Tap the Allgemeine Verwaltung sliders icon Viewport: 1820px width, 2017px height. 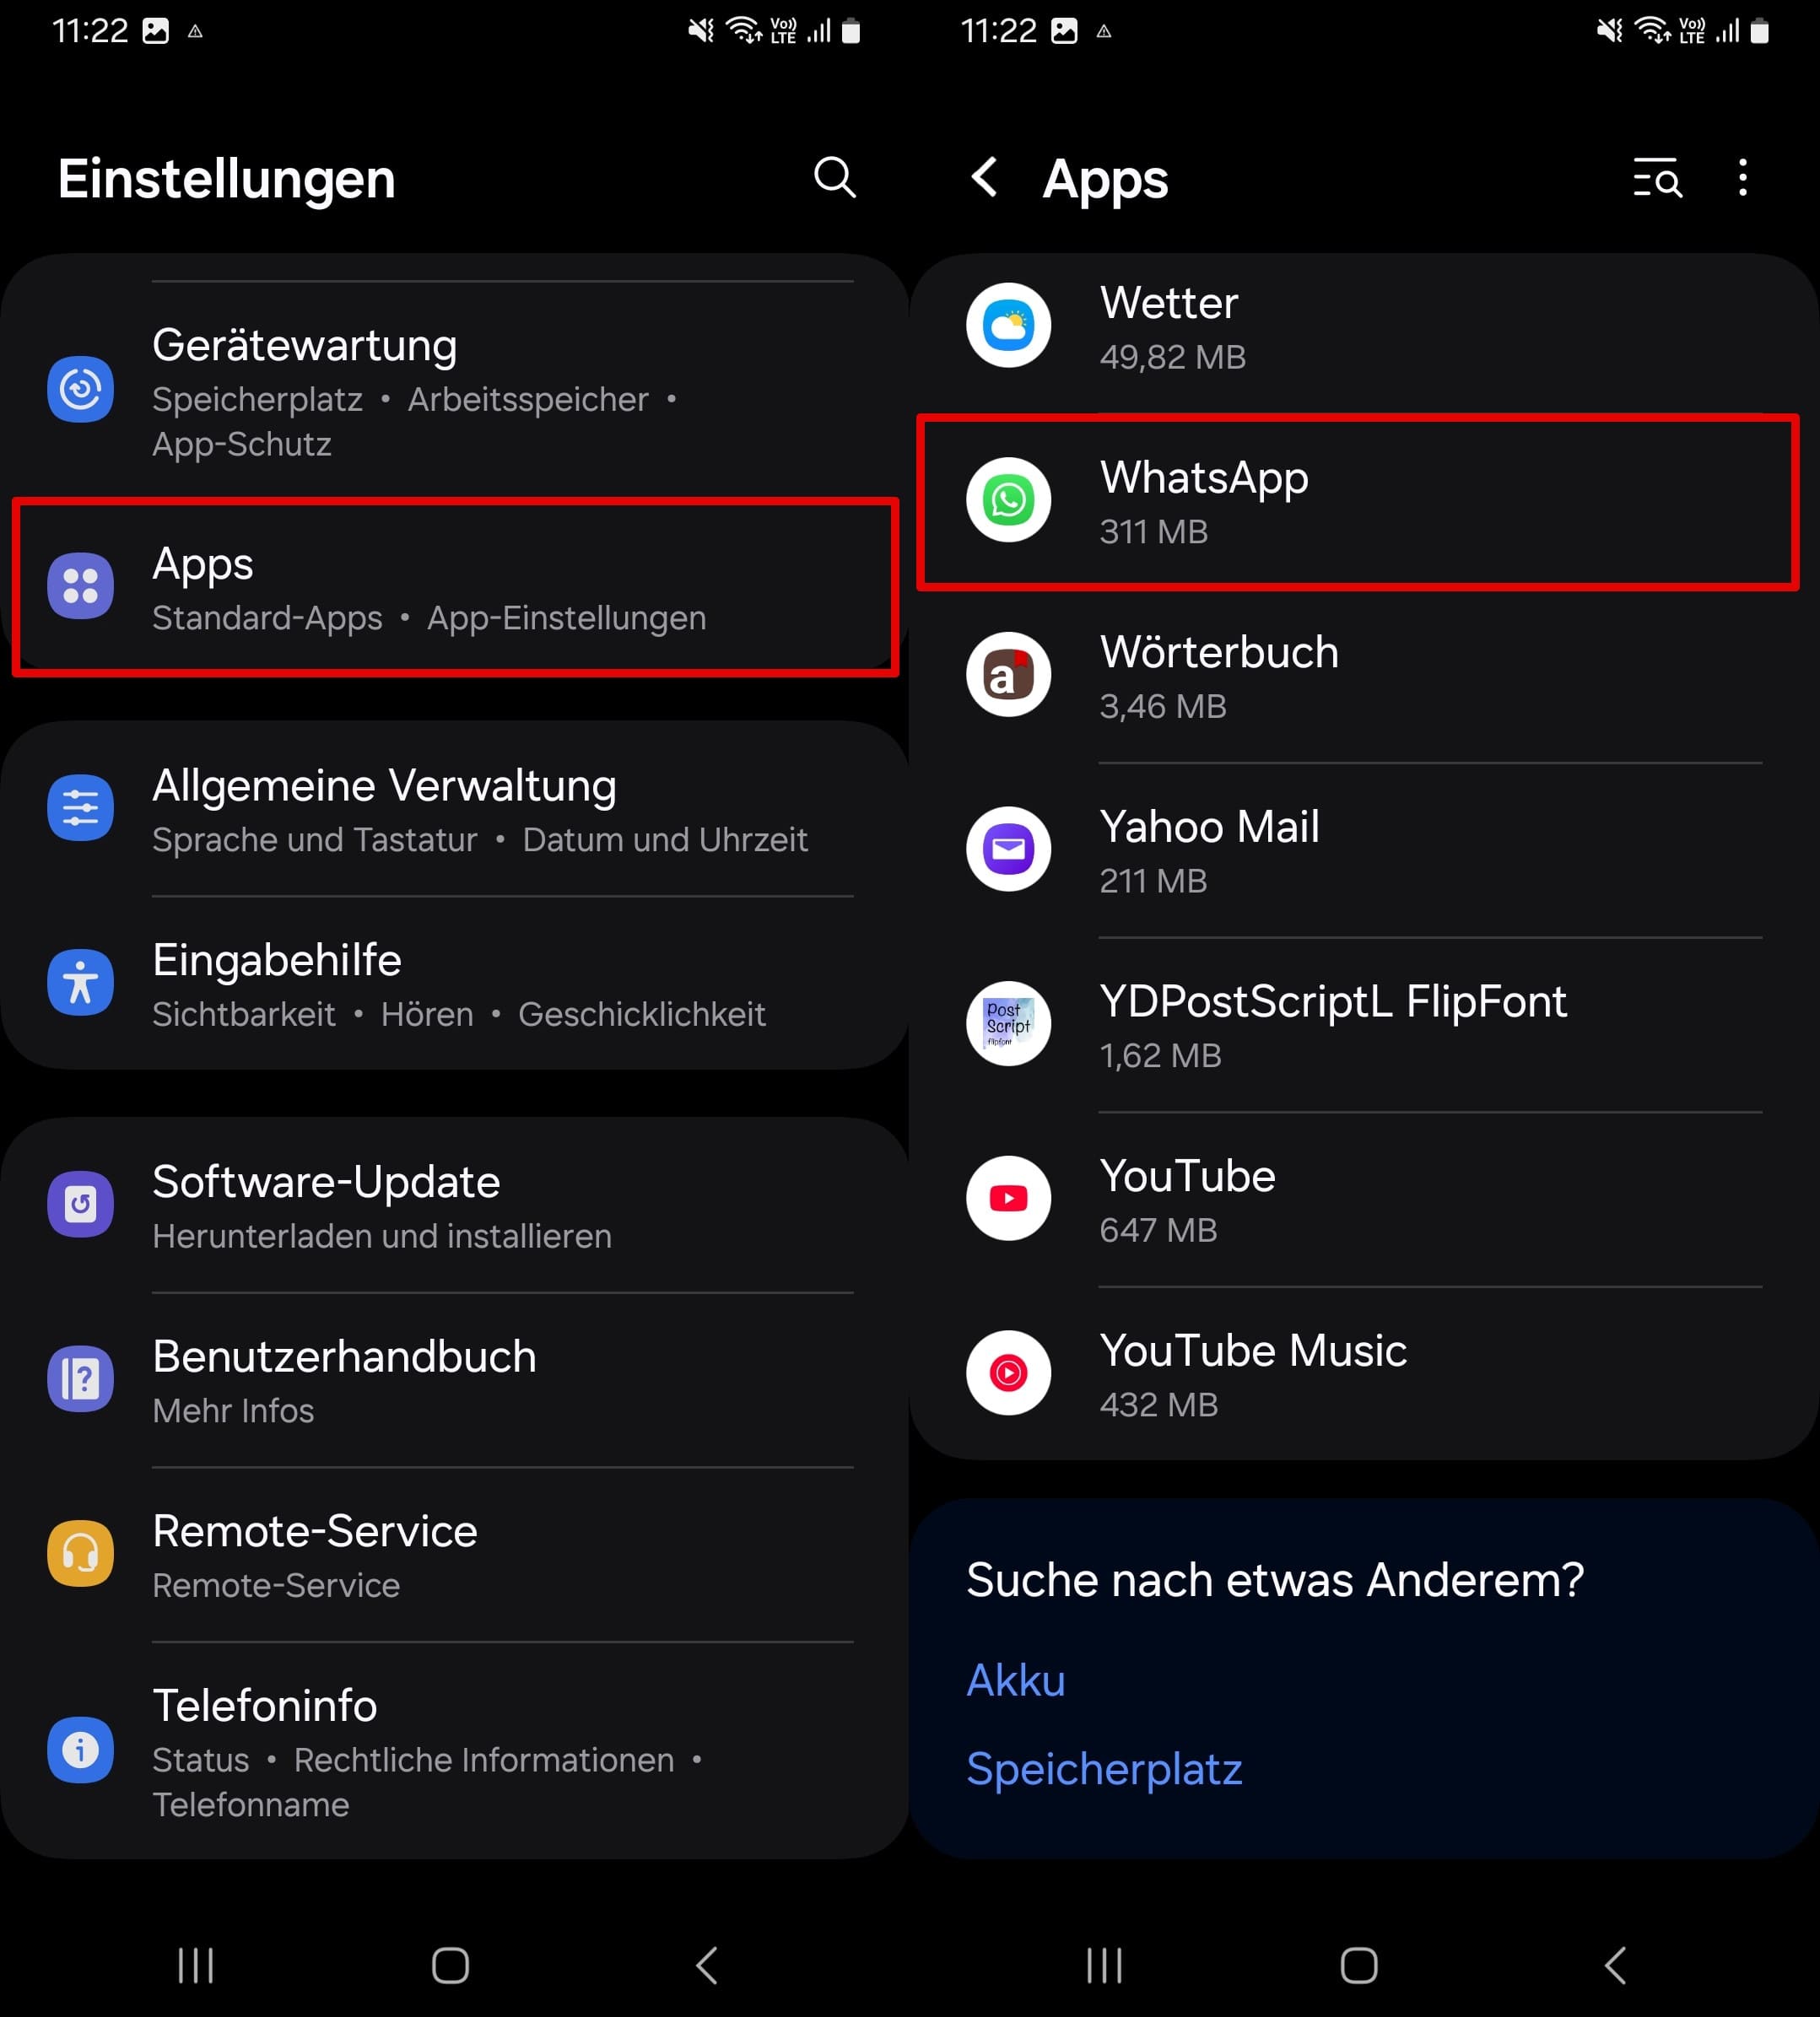click(80, 808)
